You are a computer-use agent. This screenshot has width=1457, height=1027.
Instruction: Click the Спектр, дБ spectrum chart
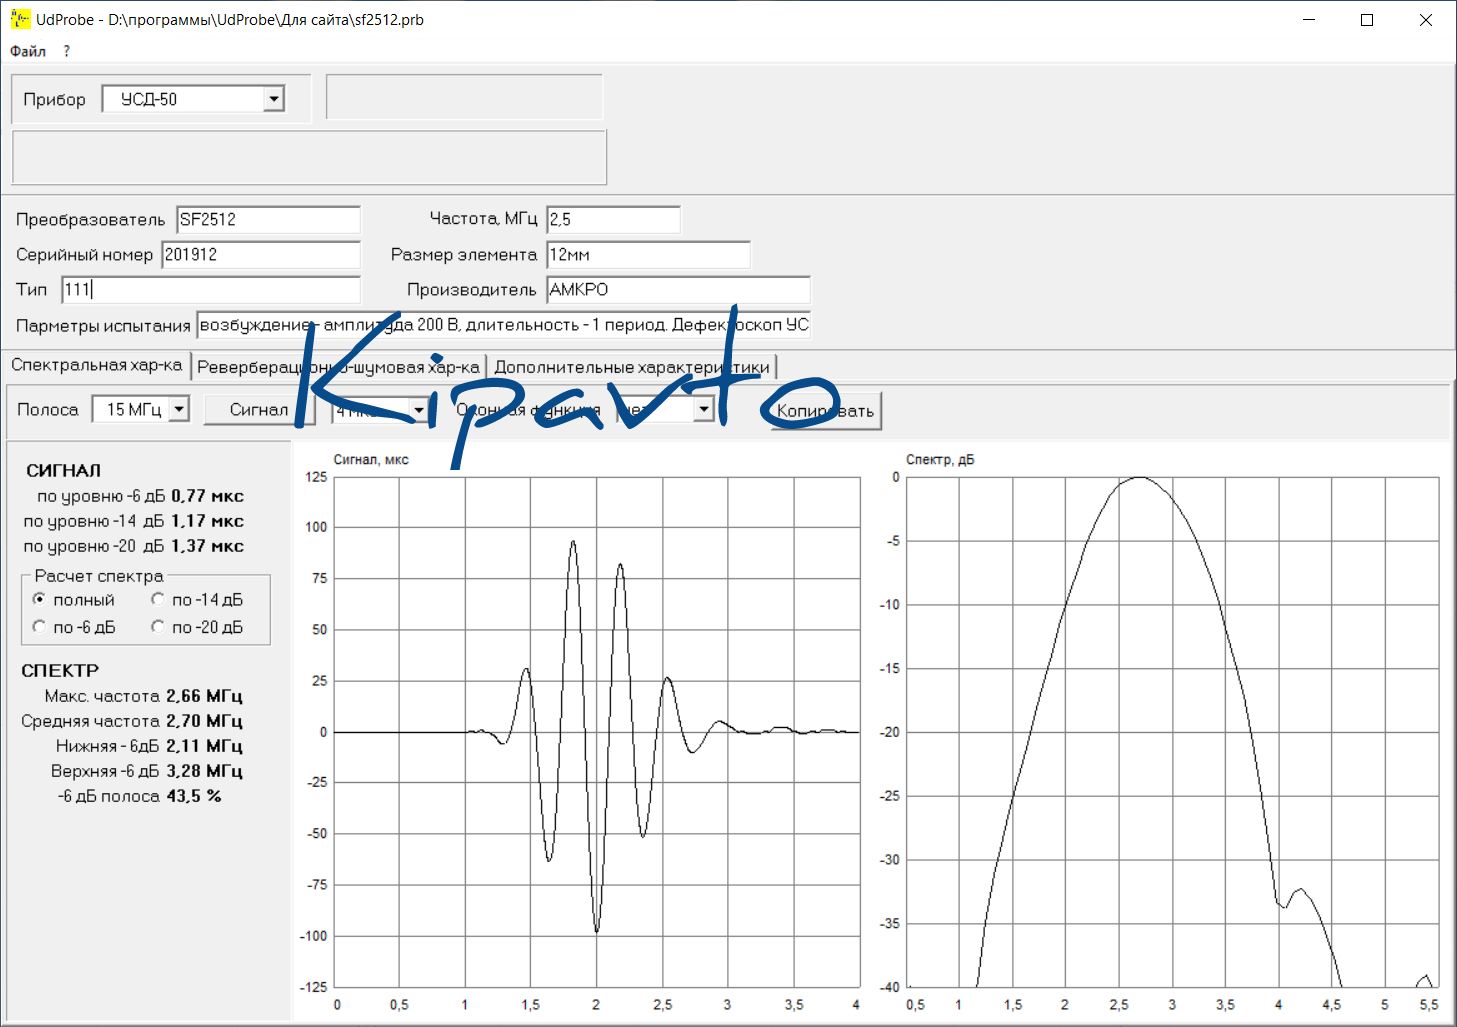[1172, 732]
